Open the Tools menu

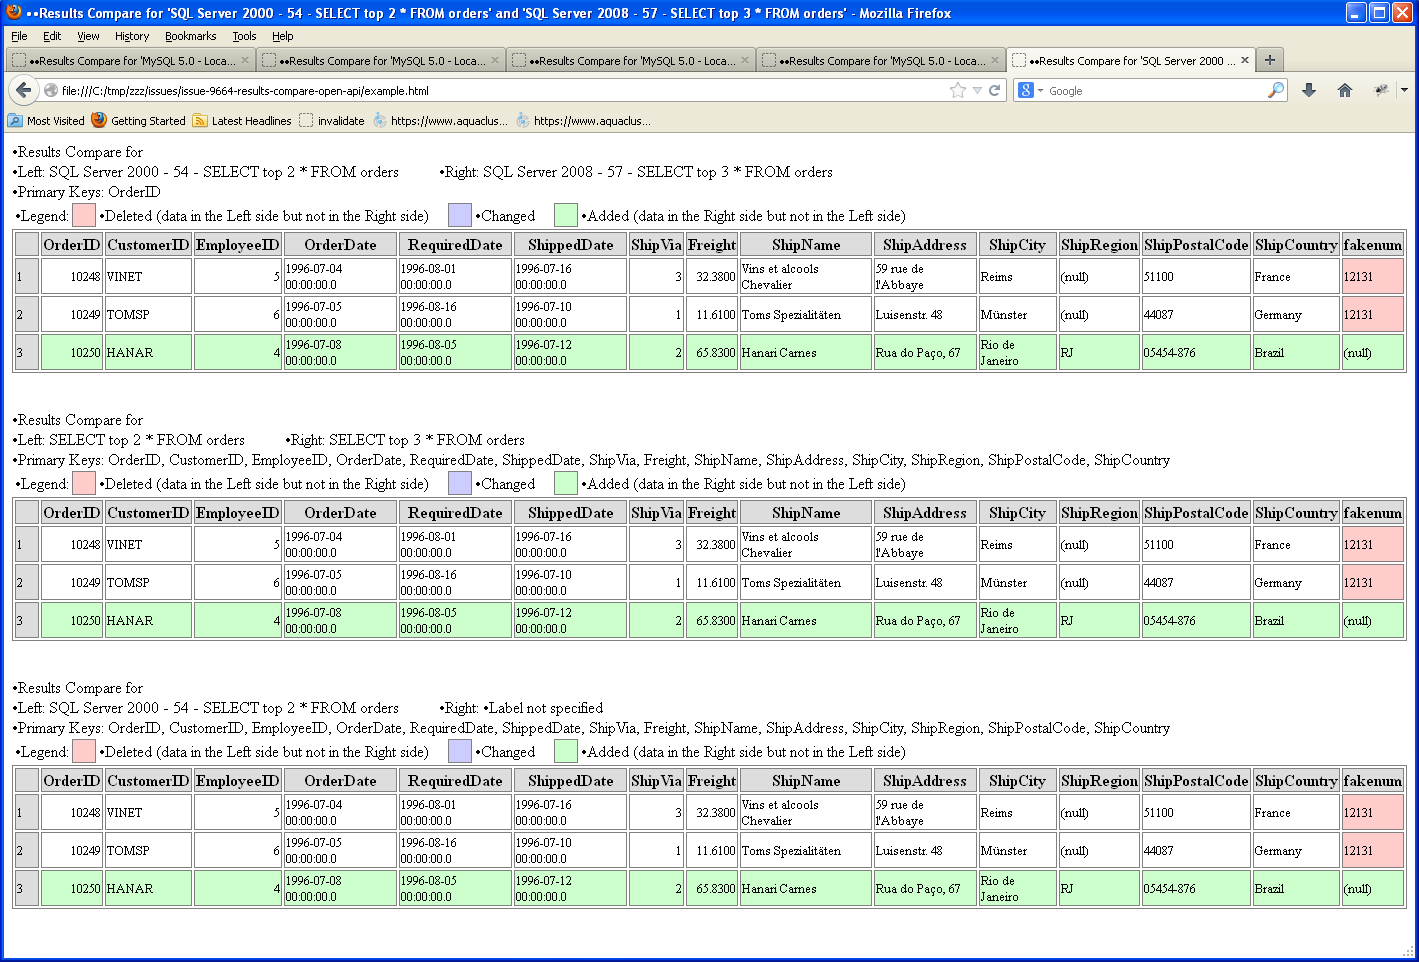click(244, 36)
